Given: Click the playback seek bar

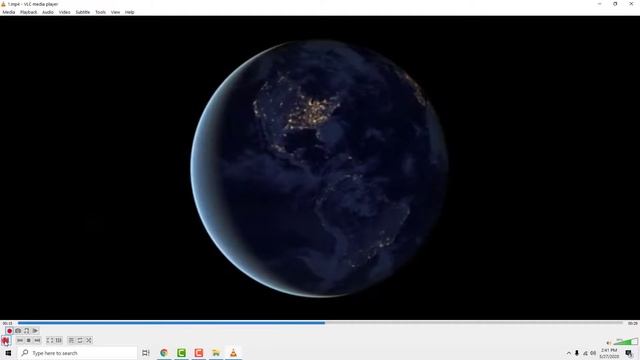Looking at the screenshot, I should [320, 323].
